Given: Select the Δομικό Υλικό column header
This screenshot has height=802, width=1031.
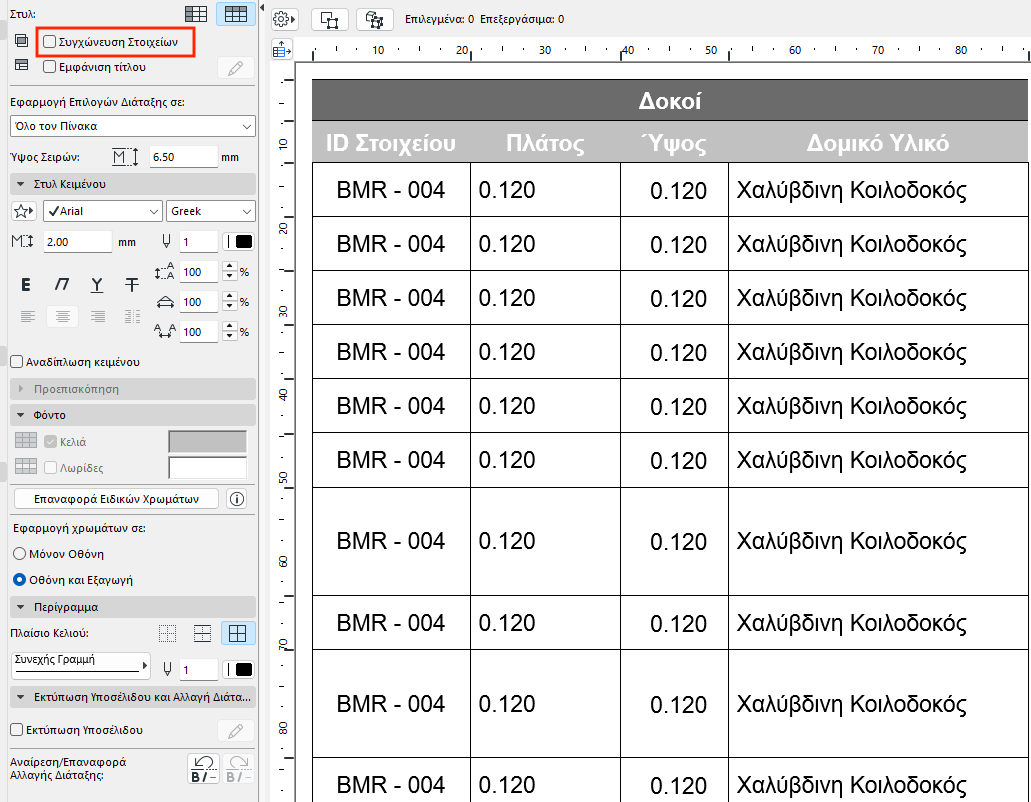Looking at the screenshot, I should 878,143.
